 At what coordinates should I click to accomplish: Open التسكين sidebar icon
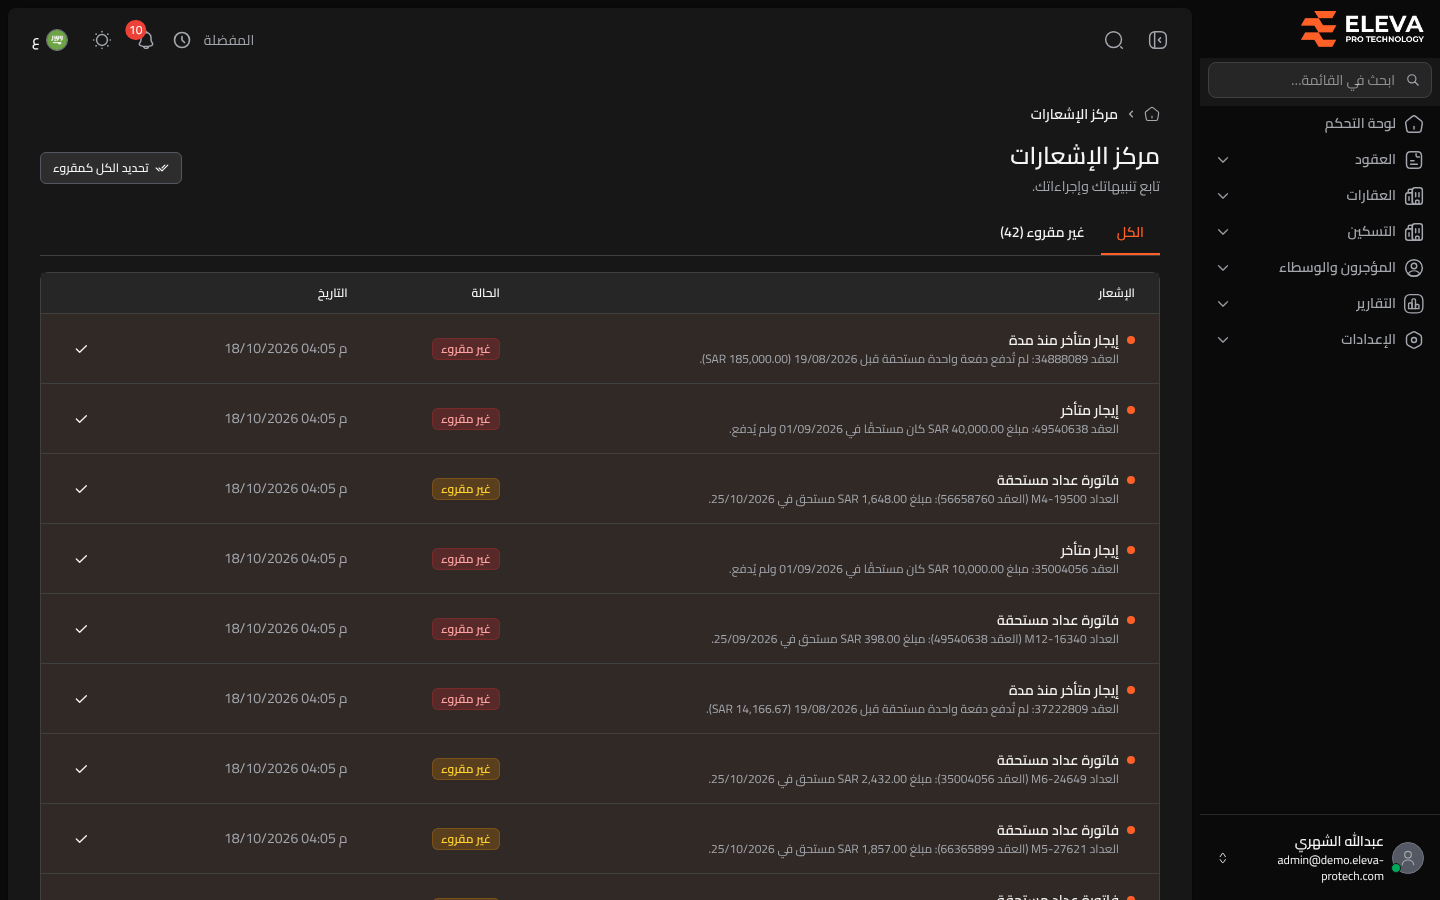pyautogui.click(x=1414, y=232)
